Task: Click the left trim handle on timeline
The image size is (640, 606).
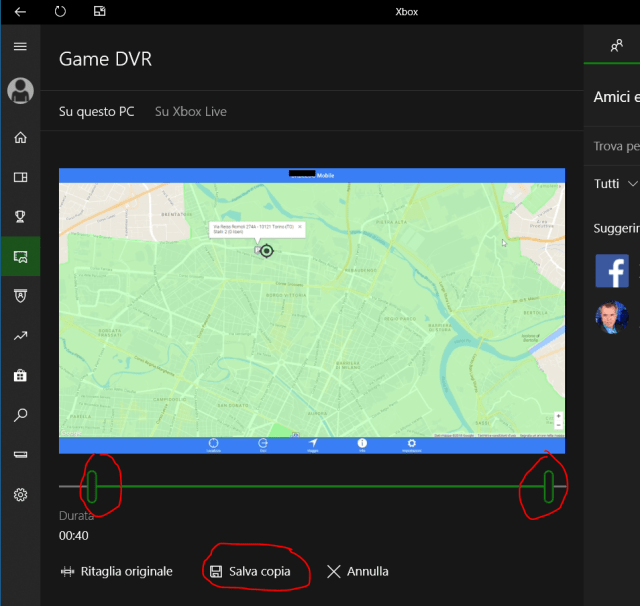Action: point(91,486)
